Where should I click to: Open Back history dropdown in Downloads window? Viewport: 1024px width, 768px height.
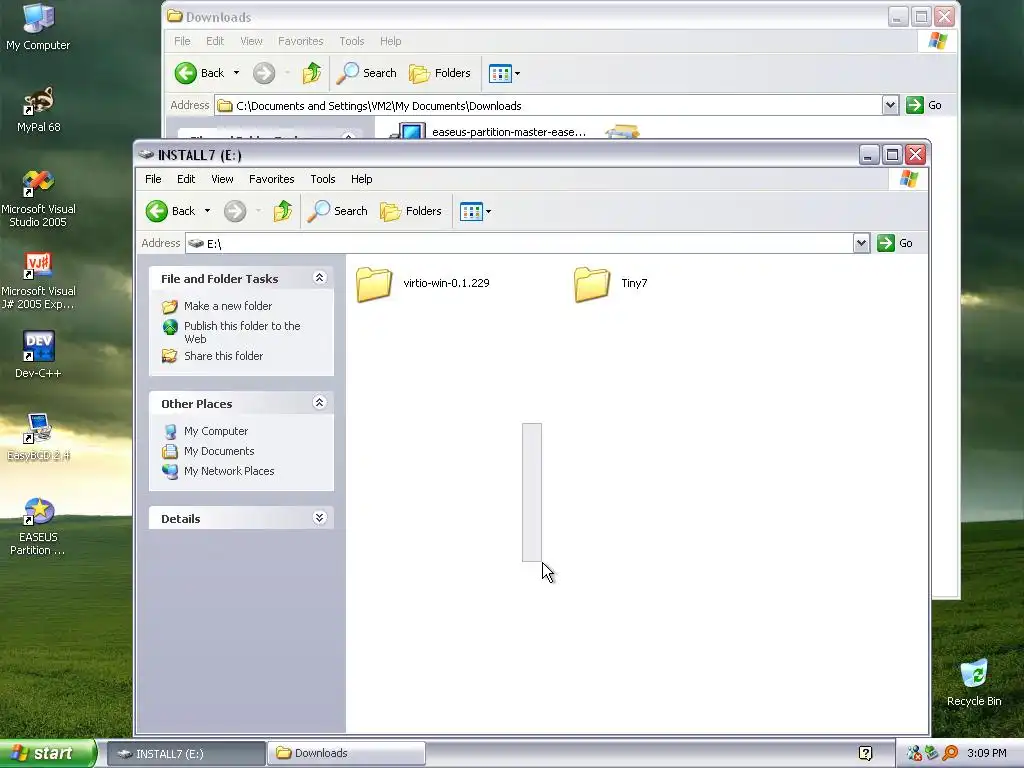tap(236, 73)
